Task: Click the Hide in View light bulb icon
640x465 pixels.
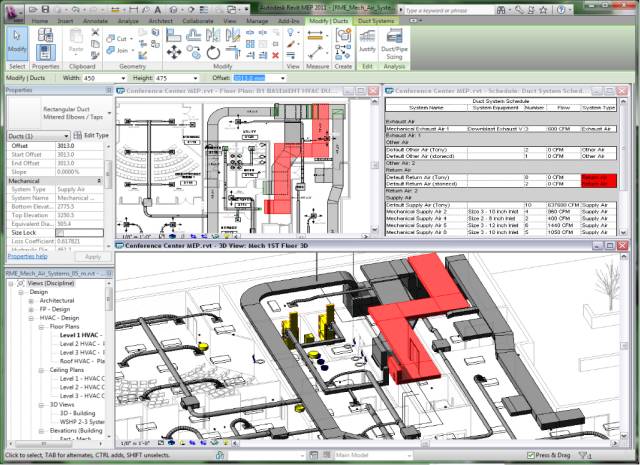Action: [290, 32]
